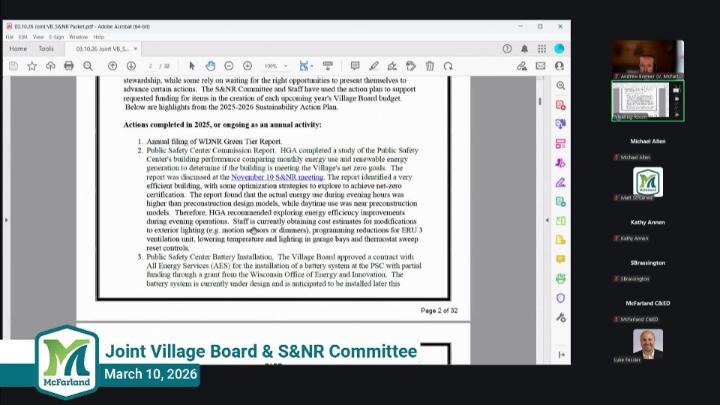Click the trash delete icon
The width and height of the screenshot is (720, 405).
[x=430, y=66]
